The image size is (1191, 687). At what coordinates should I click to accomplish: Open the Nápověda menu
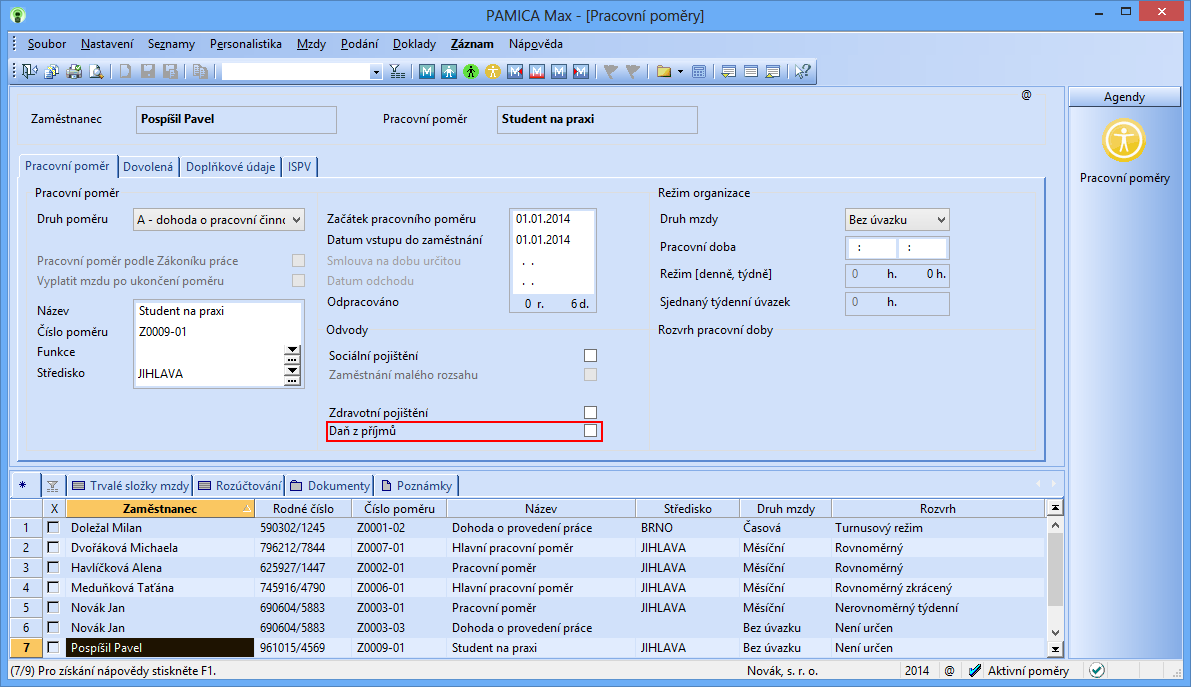click(535, 44)
